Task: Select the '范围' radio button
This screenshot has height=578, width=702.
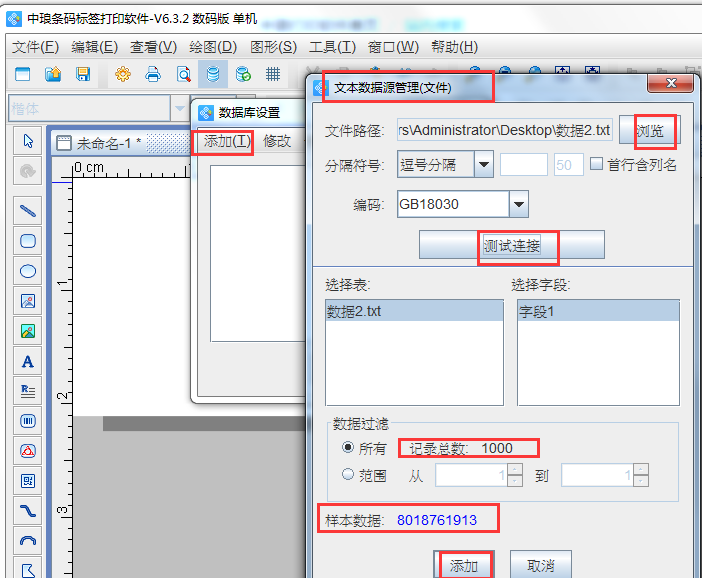Action: coord(348,475)
